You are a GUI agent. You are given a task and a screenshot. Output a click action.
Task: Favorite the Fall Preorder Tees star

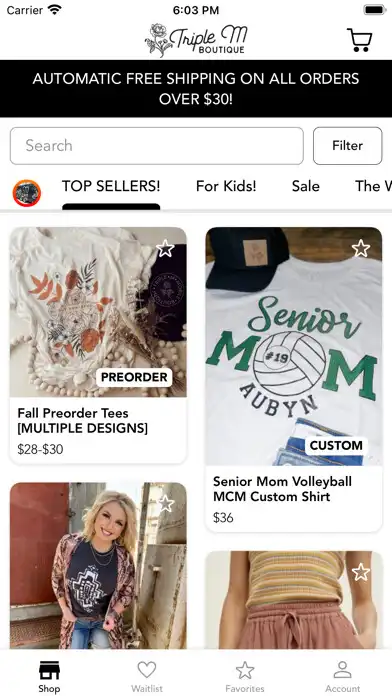coord(165,249)
